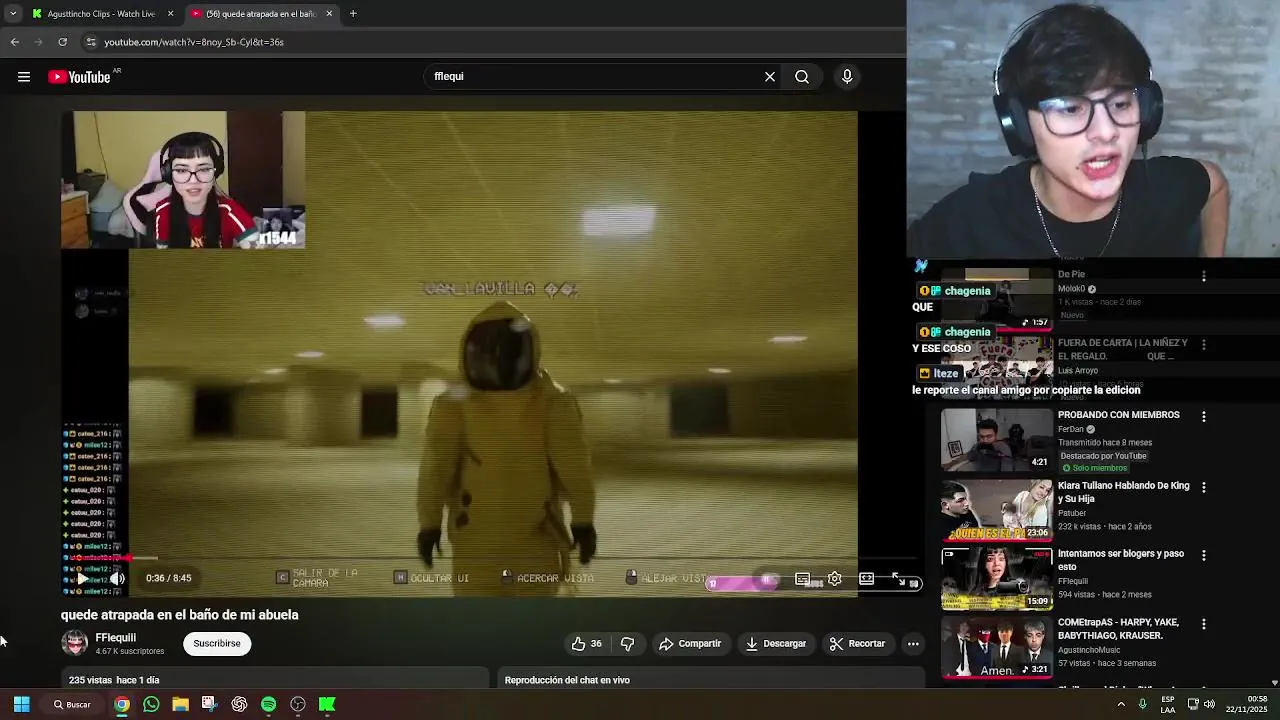The image size is (1280, 720).
Task: Select the 'quede atrapada en el baño' tab
Action: [x=260, y=14]
